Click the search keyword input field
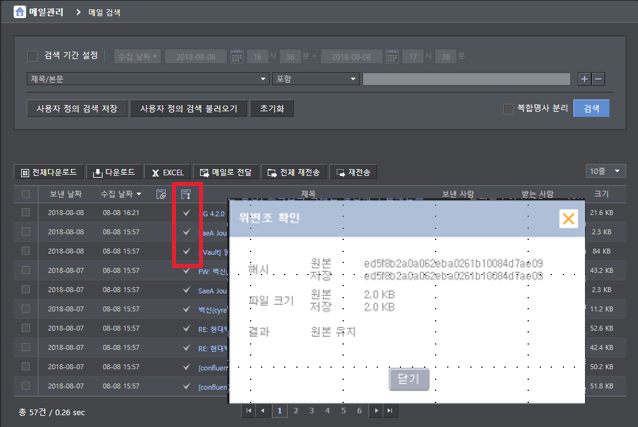 coord(466,79)
